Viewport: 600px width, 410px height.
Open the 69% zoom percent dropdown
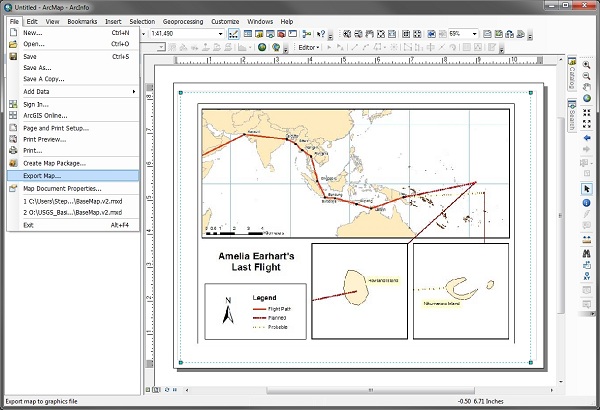click(x=474, y=34)
